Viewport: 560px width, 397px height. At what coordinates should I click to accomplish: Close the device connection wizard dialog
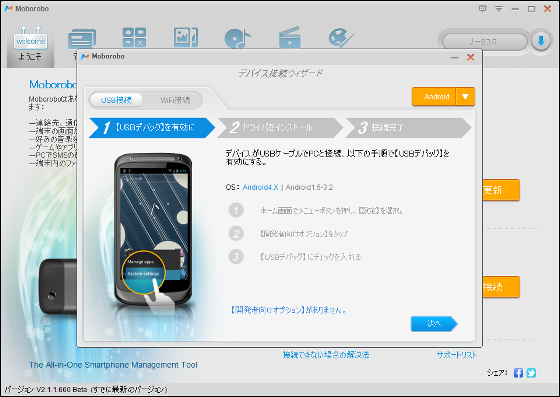[x=471, y=57]
